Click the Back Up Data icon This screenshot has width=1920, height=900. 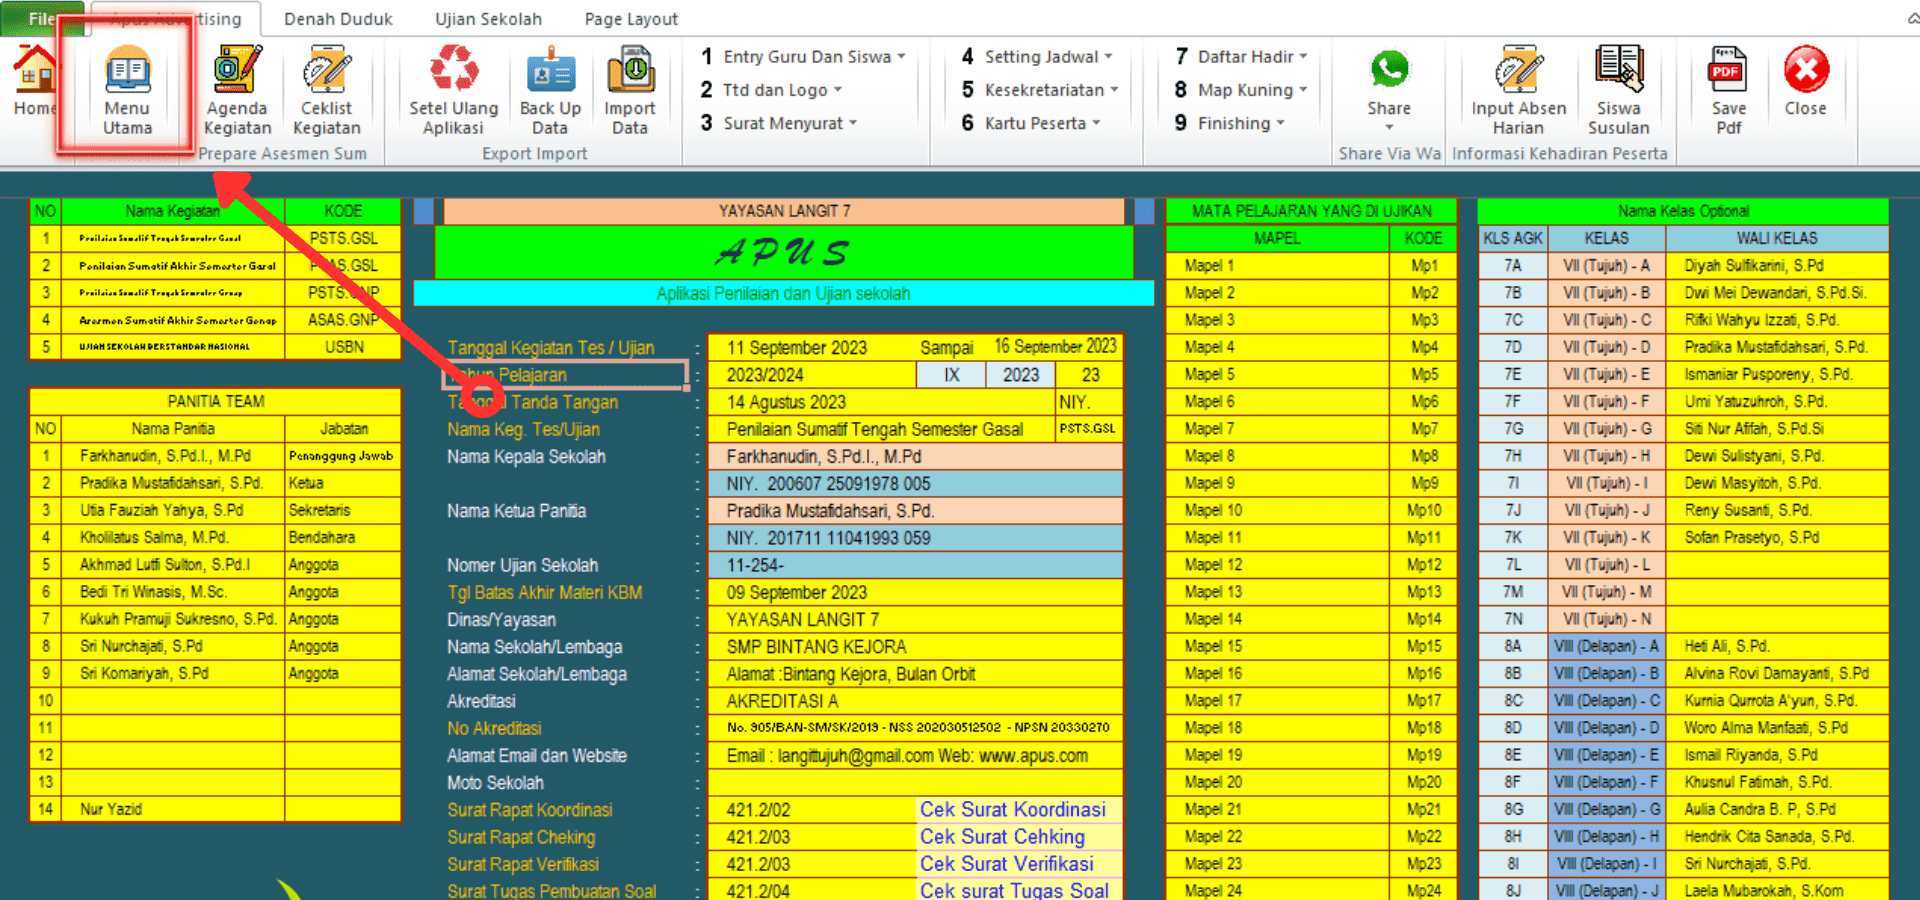[550, 90]
